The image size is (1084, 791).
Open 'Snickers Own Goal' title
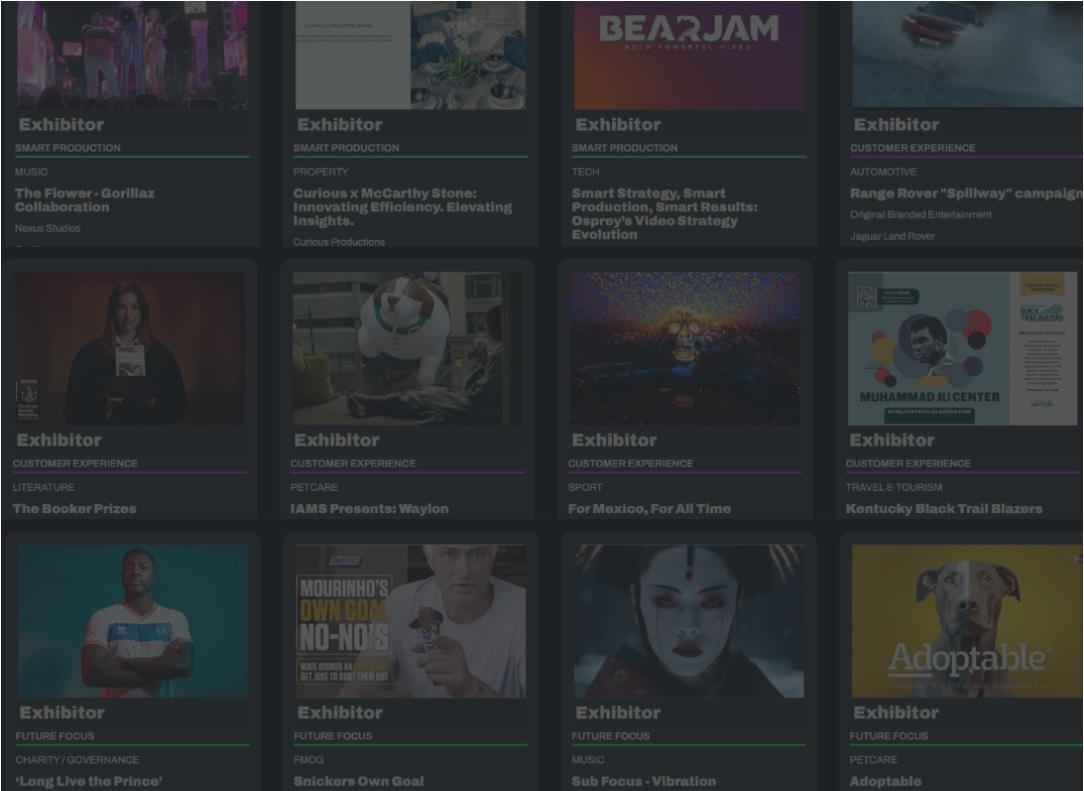pyautogui.click(x=358, y=781)
